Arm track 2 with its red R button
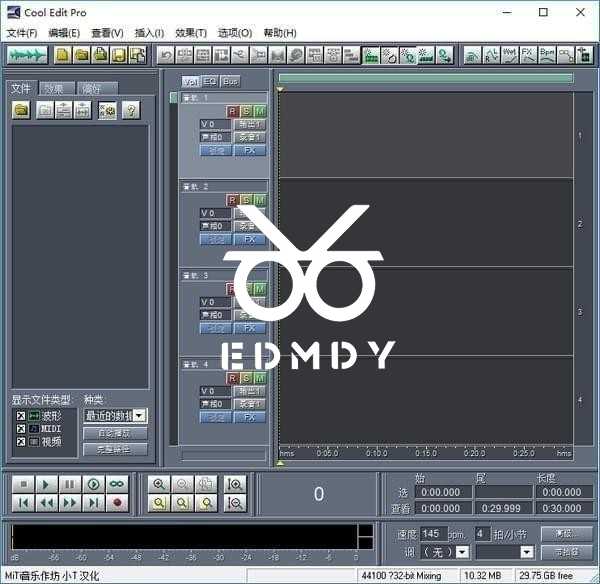The width and height of the screenshot is (600, 584). click(x=232, y=200)
